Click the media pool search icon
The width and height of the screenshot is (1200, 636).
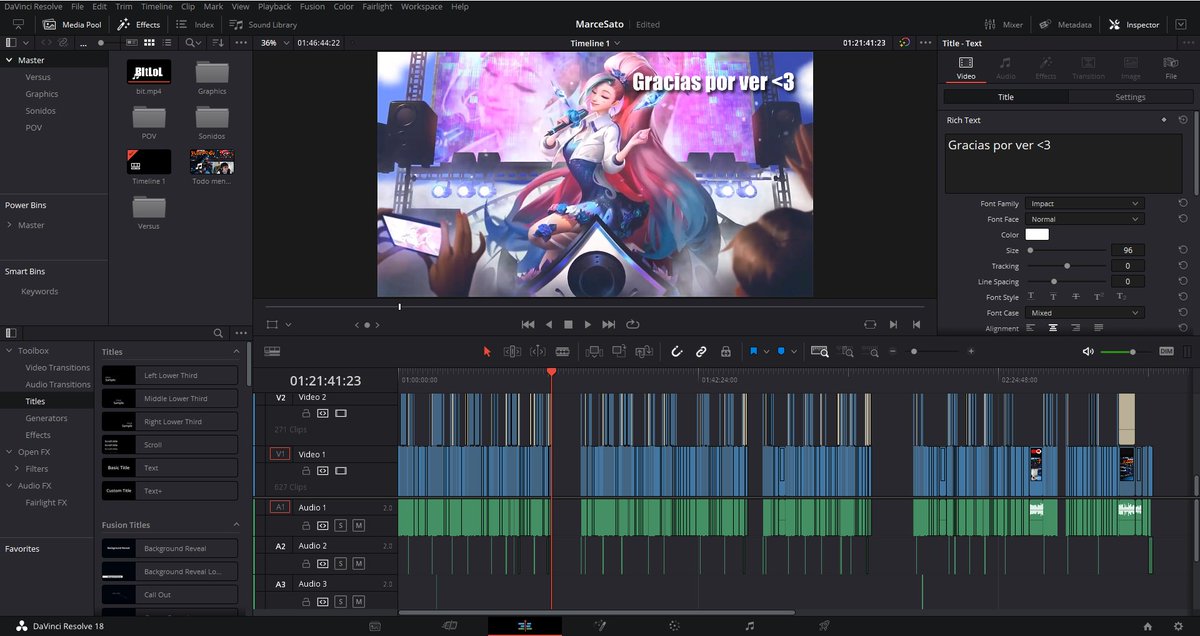coord(190,43)
